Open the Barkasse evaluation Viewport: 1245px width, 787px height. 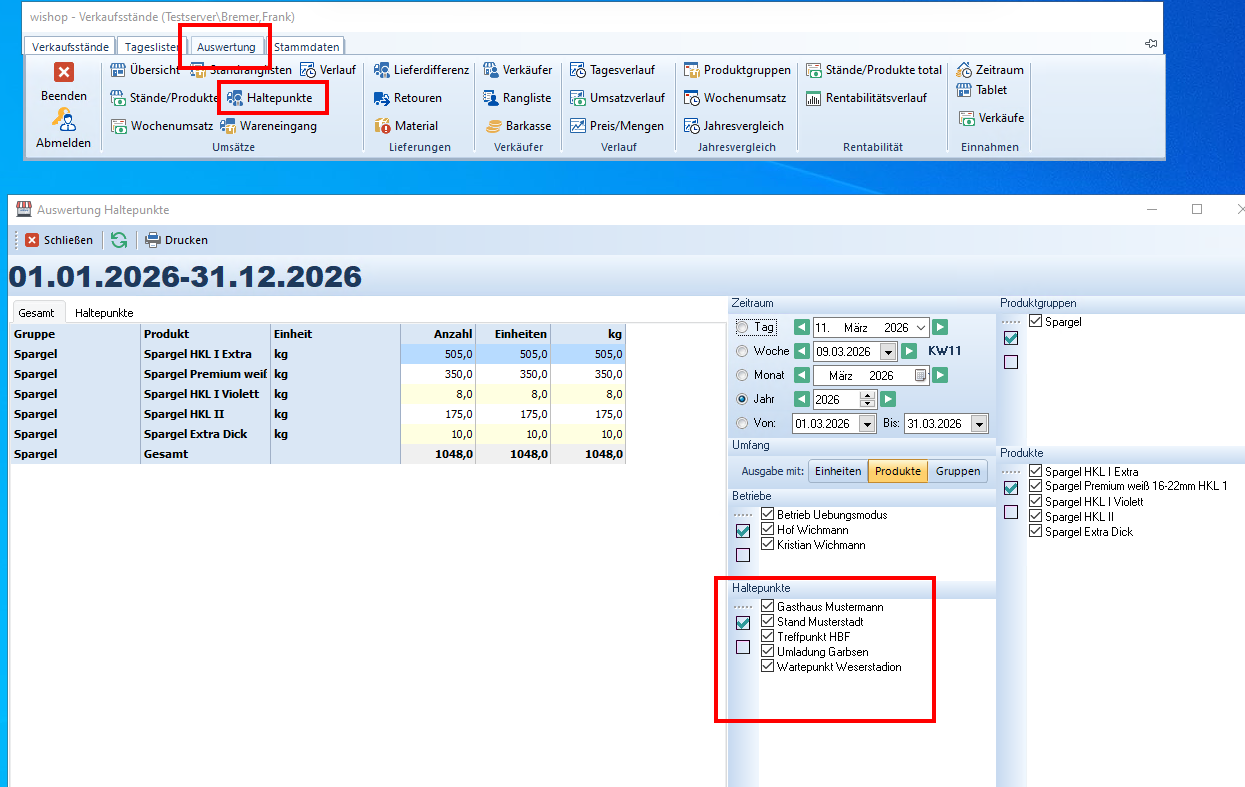[518, 126]
